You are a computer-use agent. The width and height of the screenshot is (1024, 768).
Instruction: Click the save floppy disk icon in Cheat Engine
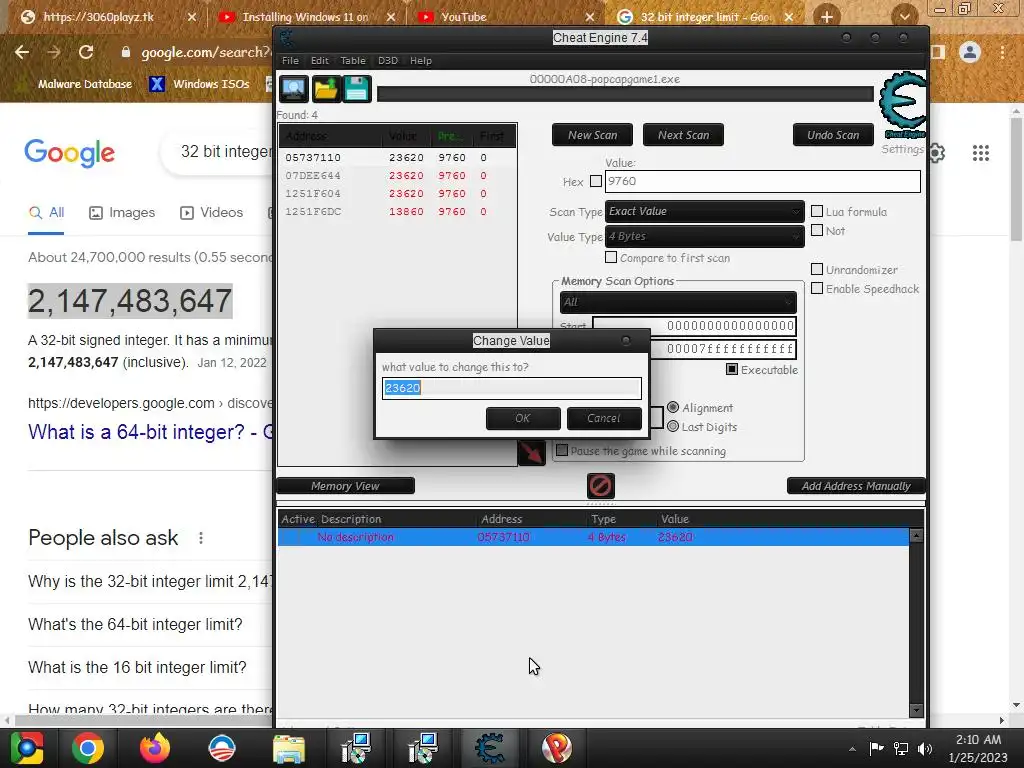pyautogui.click(x=357, y=89)
